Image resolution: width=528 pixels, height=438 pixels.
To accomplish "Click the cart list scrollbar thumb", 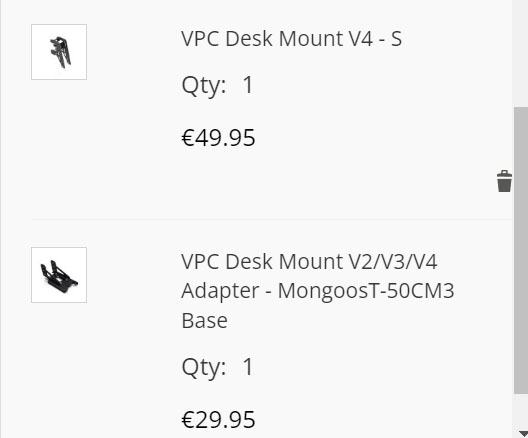I will click(x=521, y=250).
